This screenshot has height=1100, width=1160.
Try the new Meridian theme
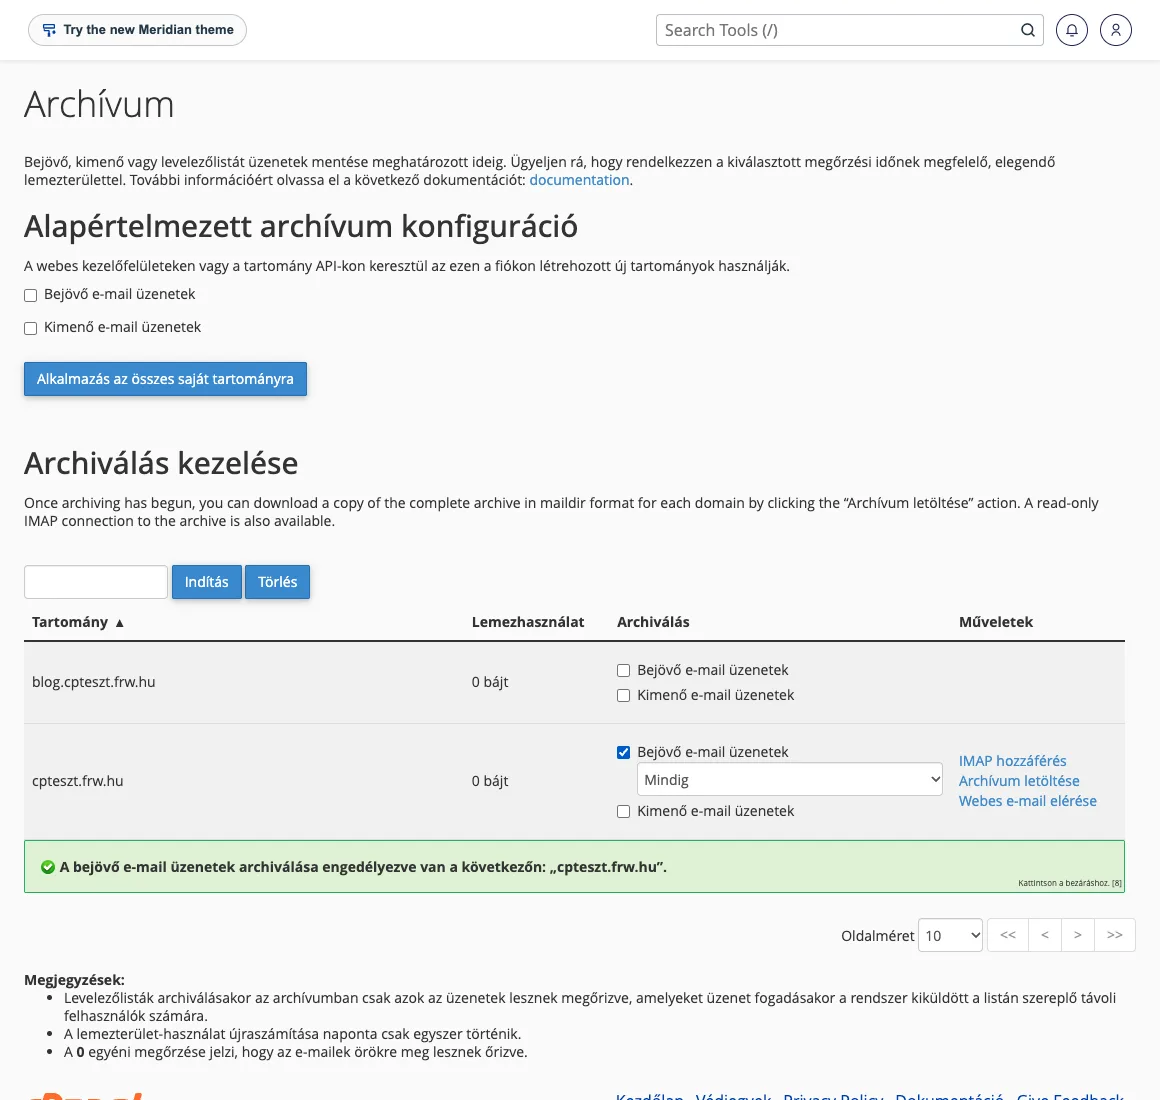click(x=137, y=30)
